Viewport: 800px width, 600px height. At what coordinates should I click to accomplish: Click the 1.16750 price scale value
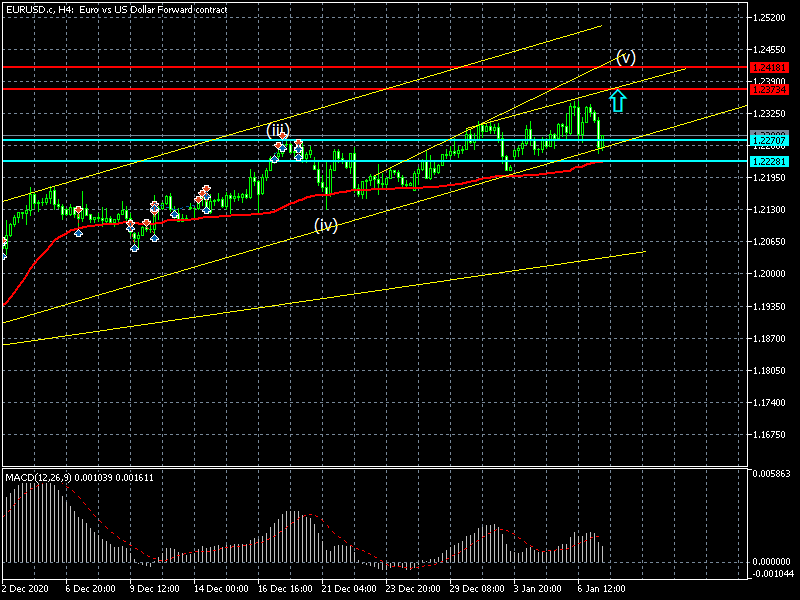[769, 435]
